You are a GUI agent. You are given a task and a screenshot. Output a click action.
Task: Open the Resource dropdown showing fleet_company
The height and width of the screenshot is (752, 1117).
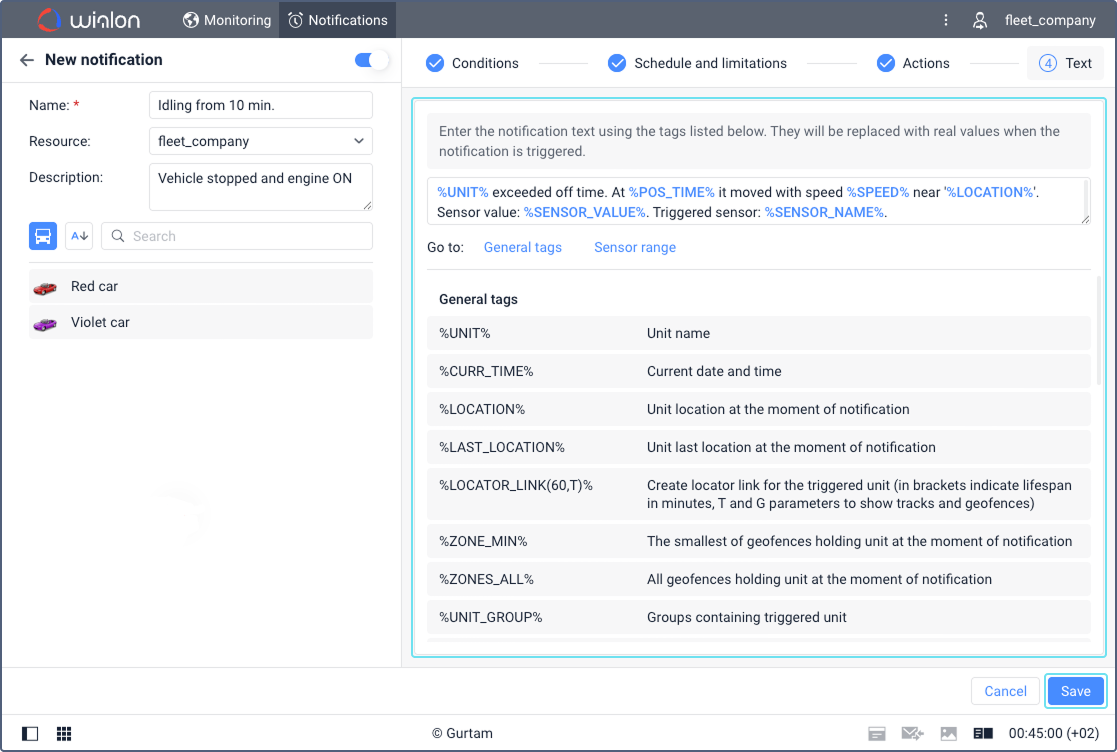point(260,141)
